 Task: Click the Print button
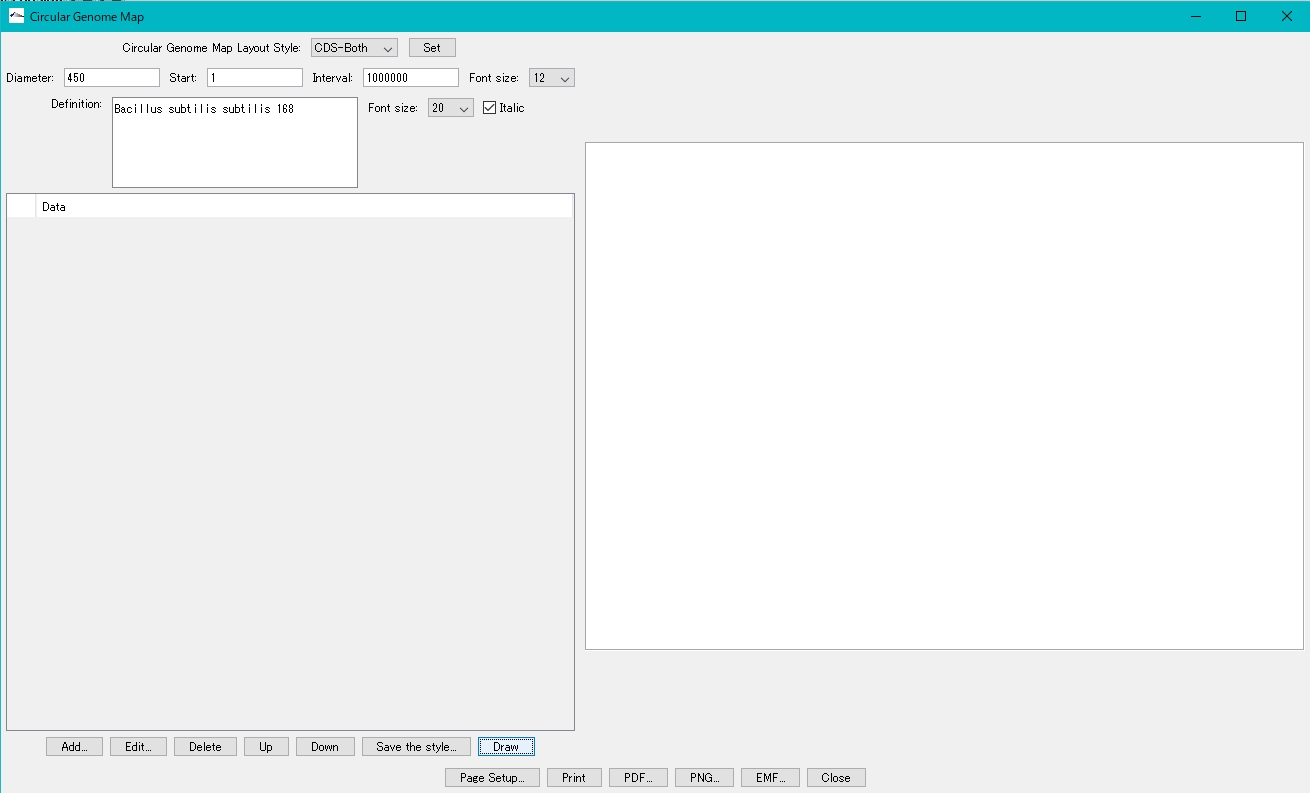tap(574, 778)
